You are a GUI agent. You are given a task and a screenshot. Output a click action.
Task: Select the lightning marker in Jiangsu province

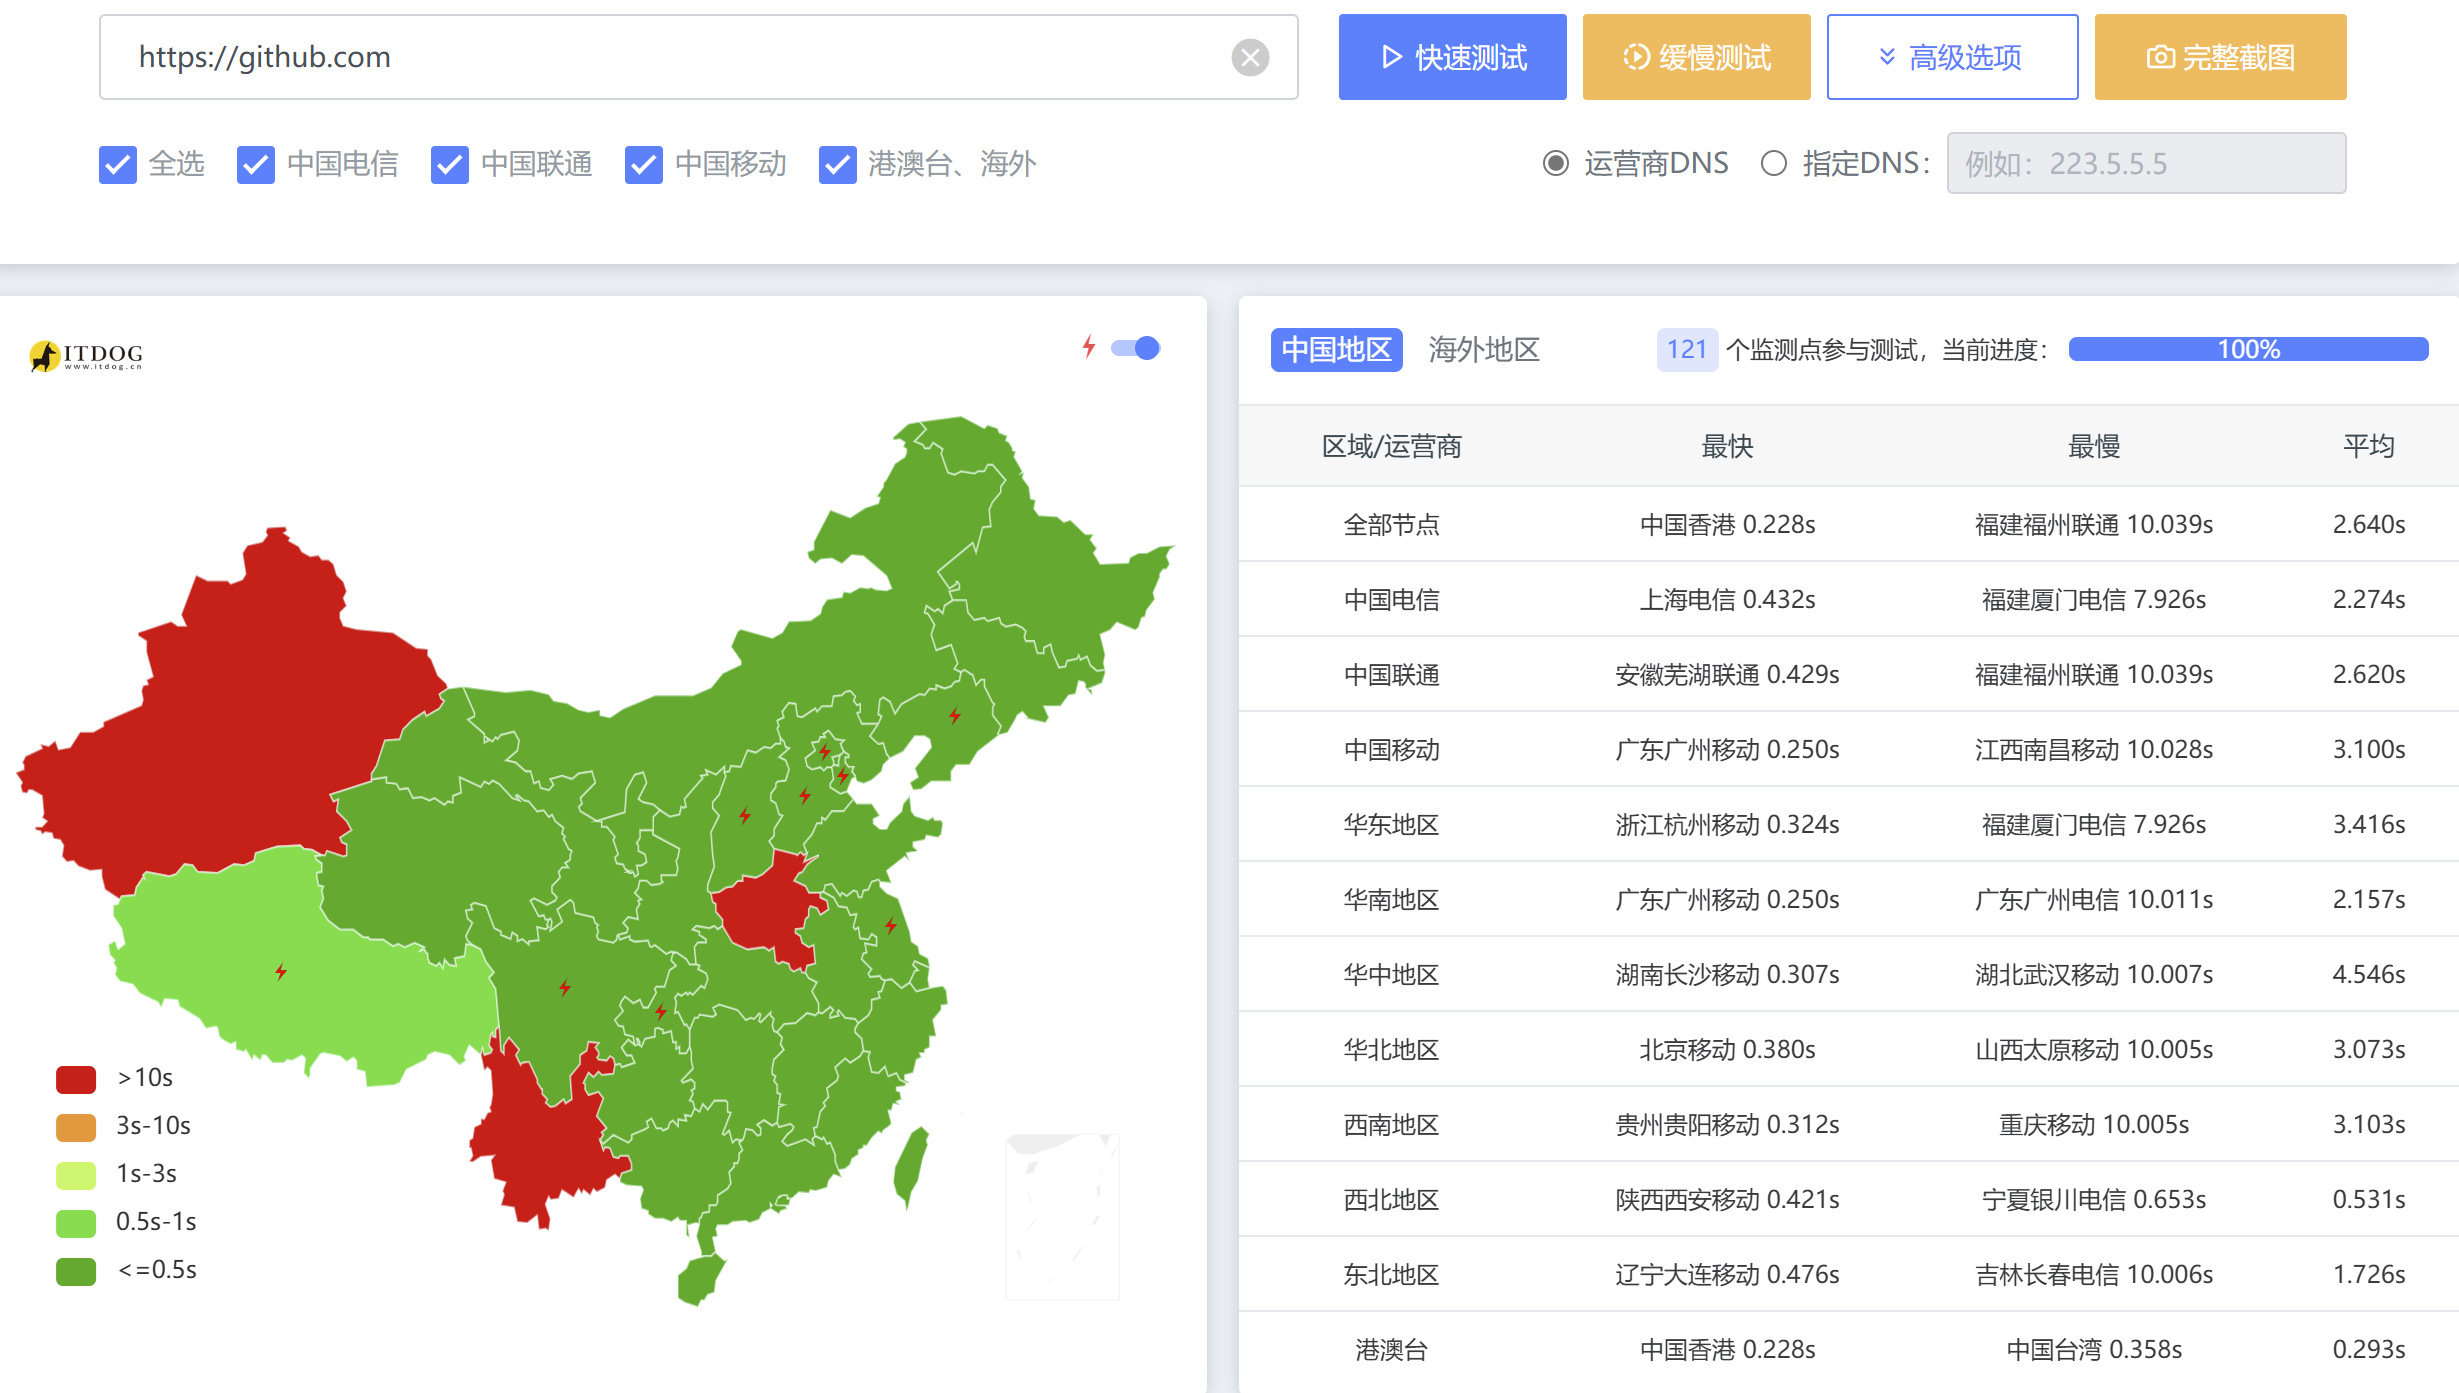890,925
